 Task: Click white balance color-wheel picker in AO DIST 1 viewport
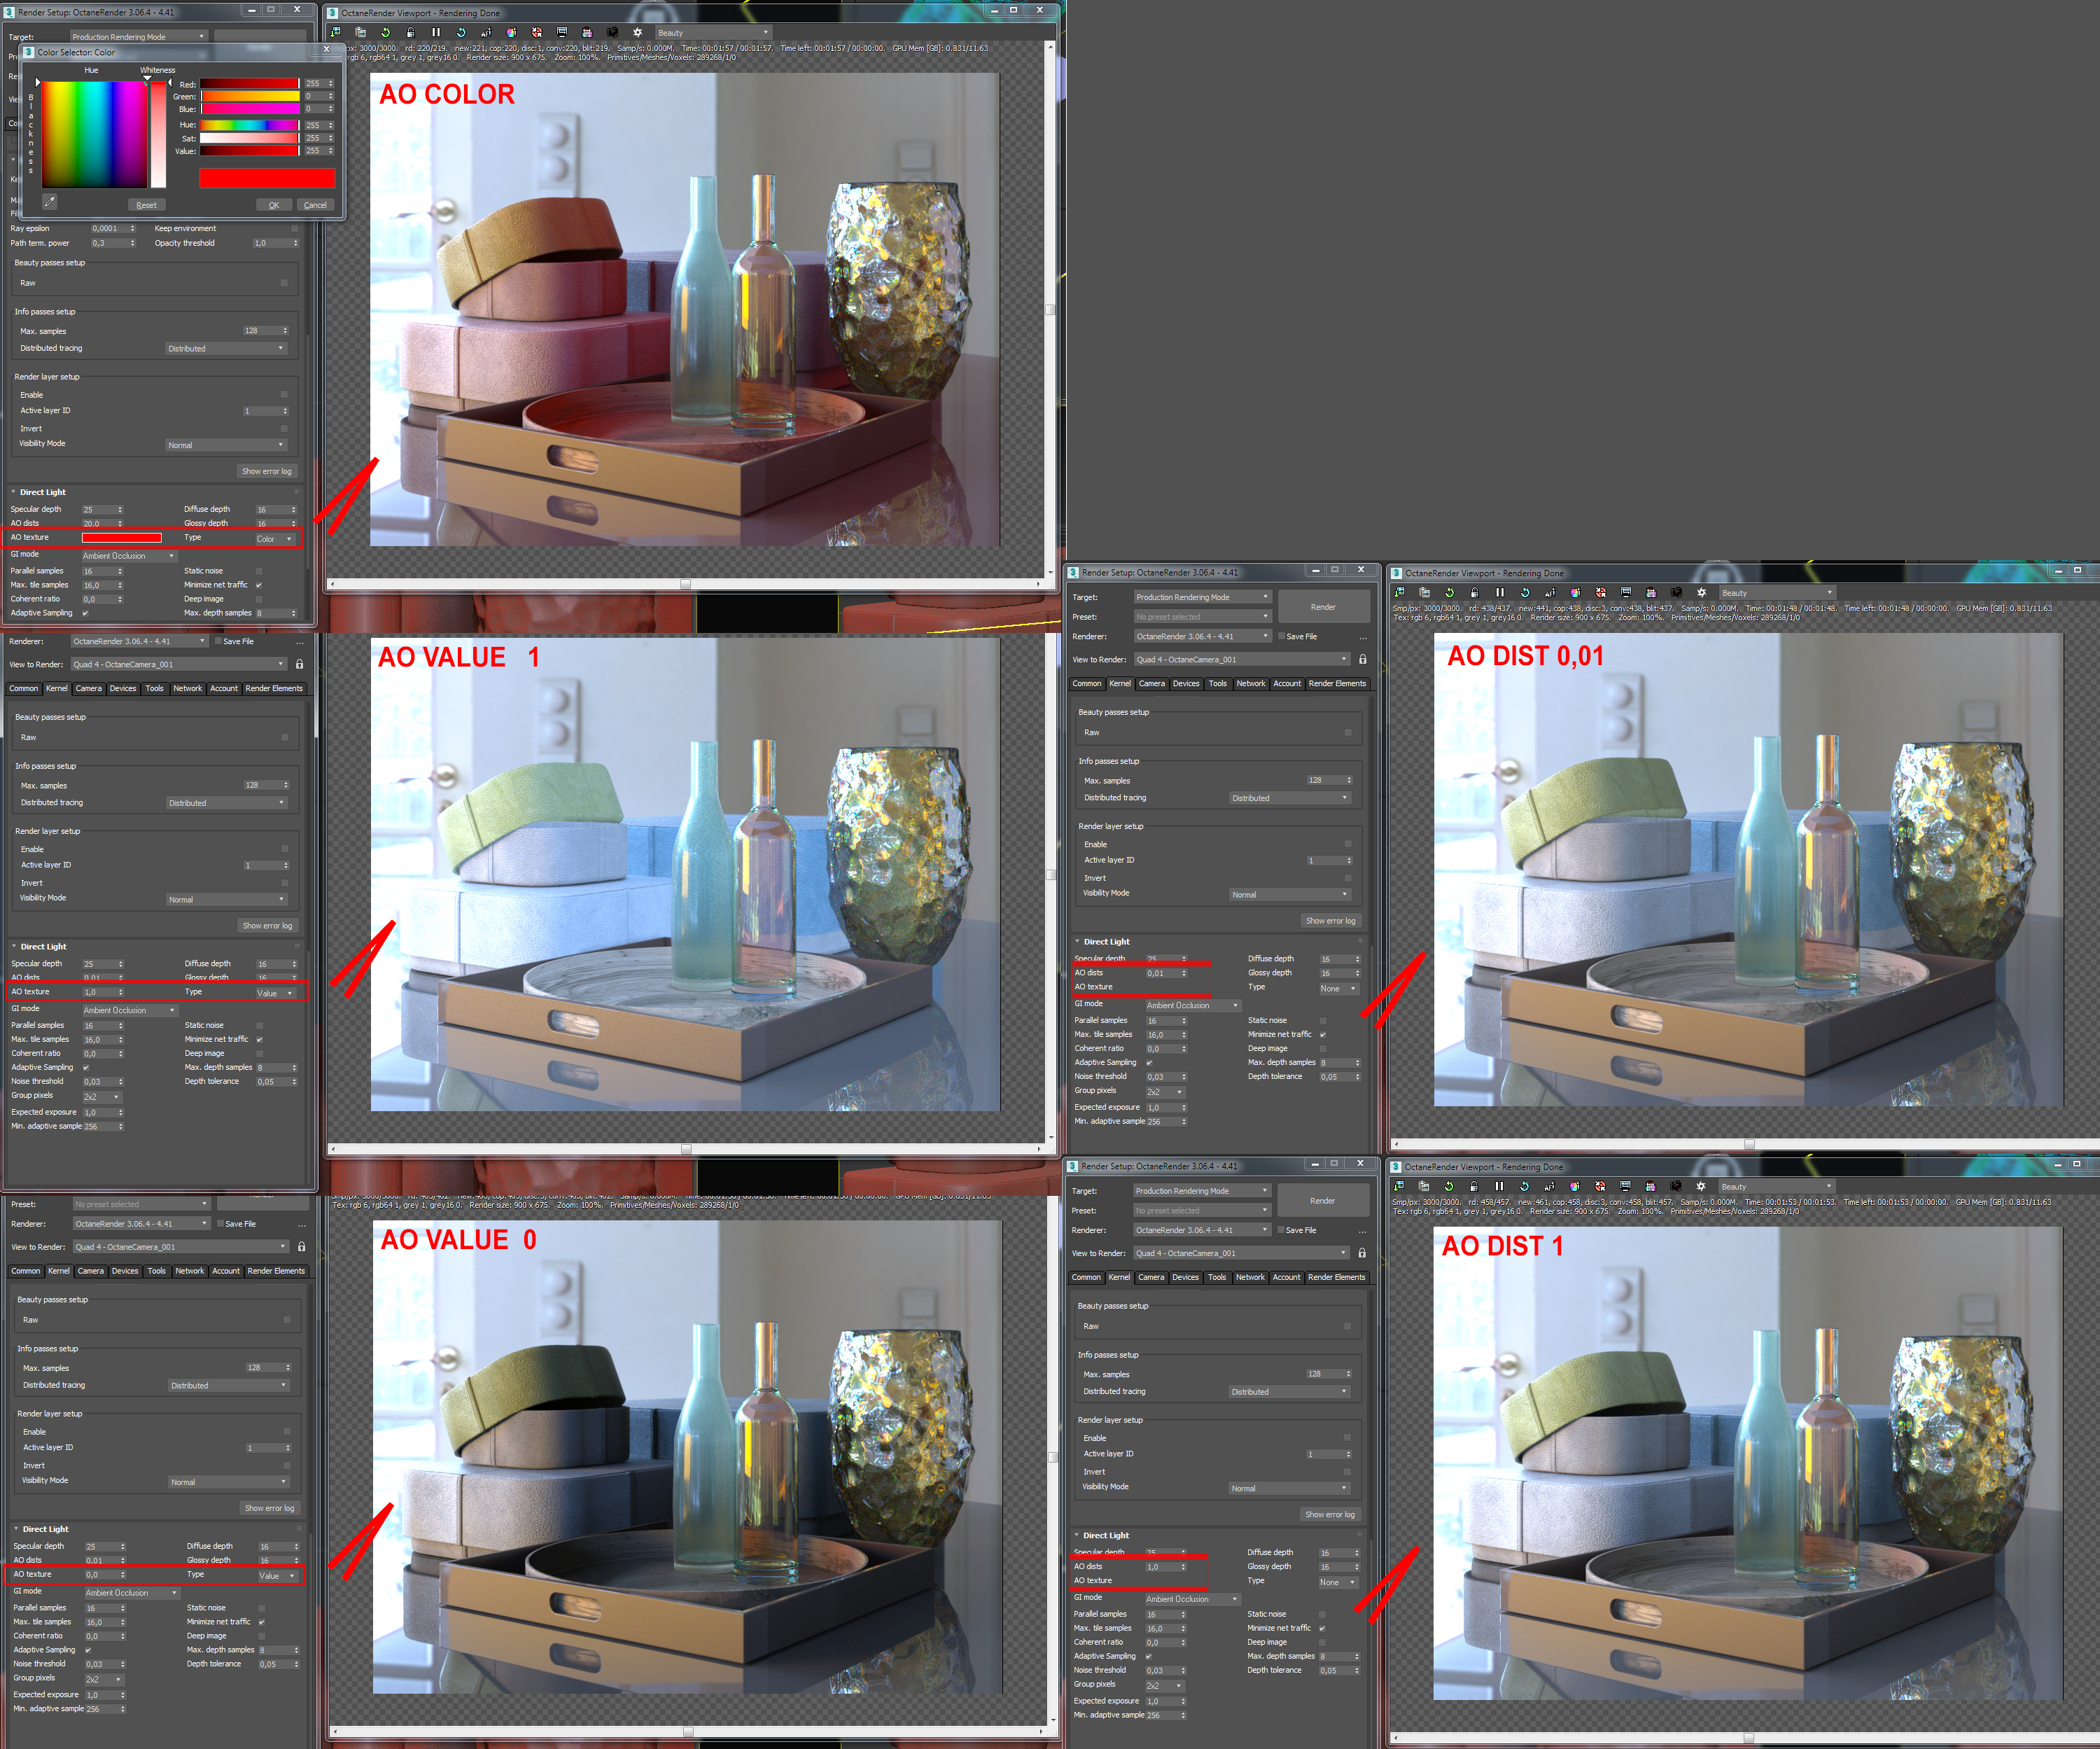click(1575, 1186)
